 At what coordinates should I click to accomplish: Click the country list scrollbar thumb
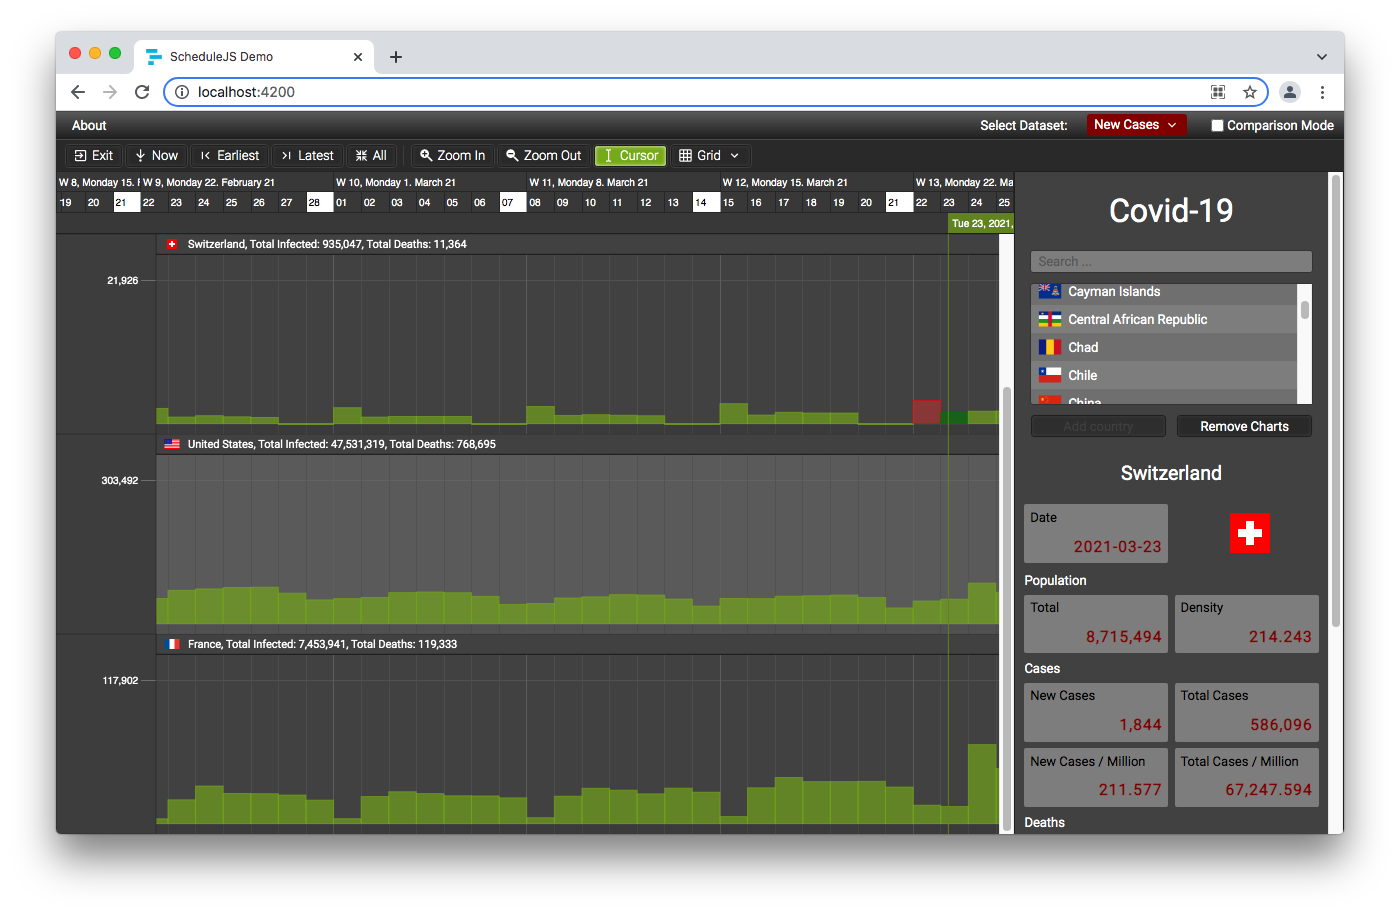tap(1304, 309)
